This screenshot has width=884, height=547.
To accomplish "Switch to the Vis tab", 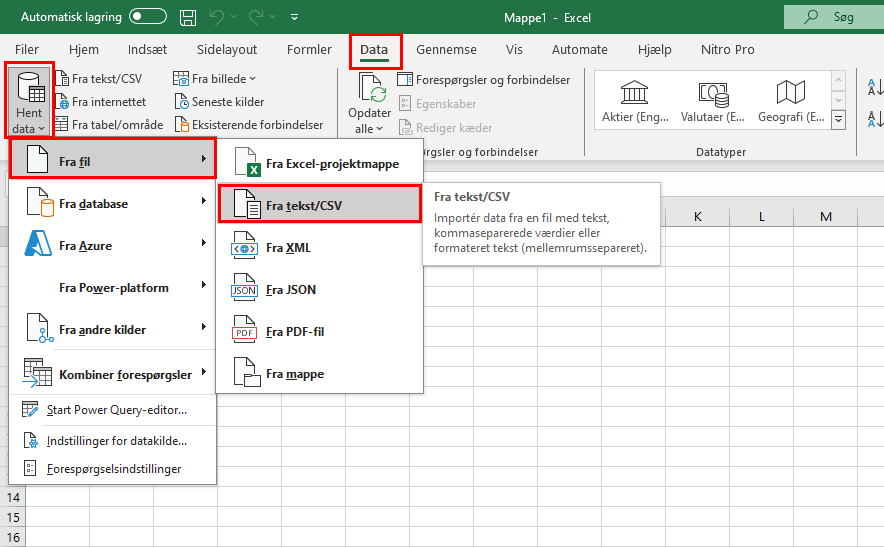I will click(514, 50).
